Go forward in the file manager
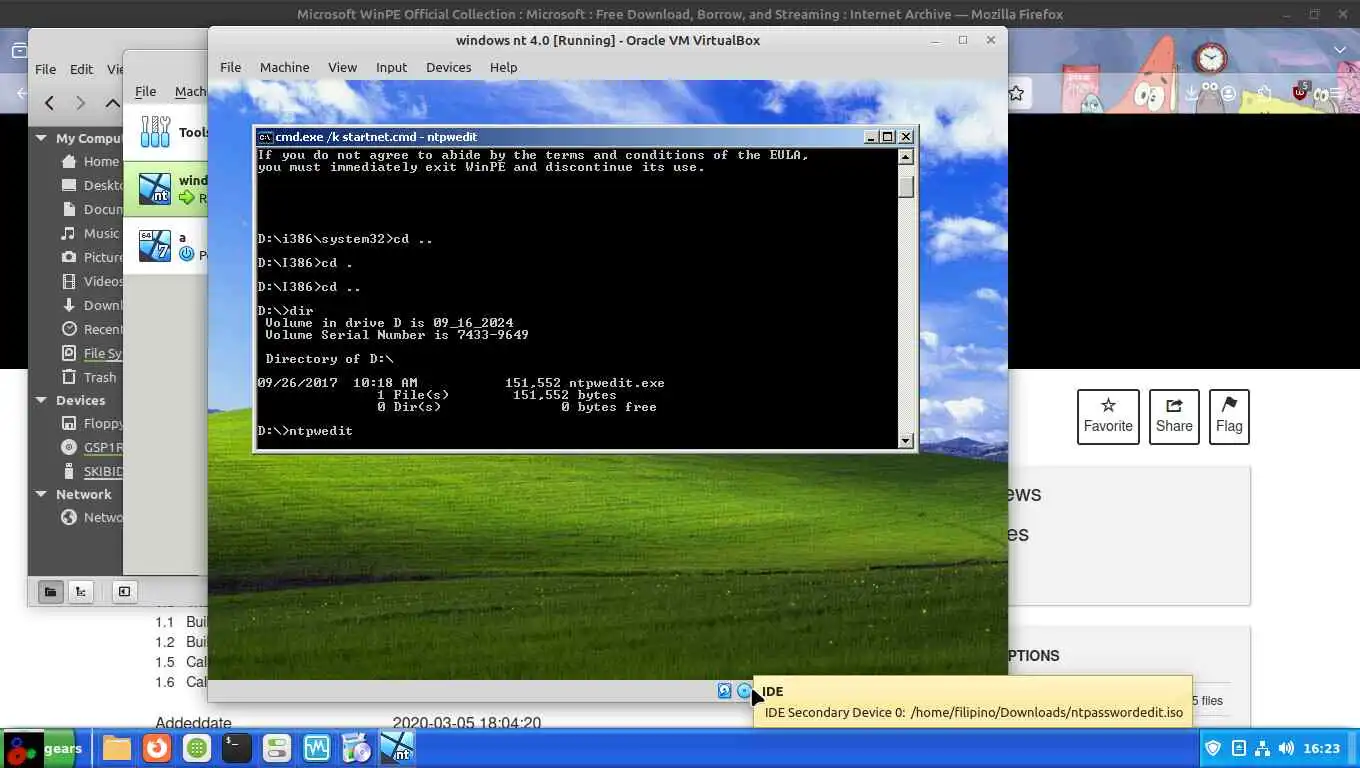Viewport: 1360px width, 768px height. 81,102
